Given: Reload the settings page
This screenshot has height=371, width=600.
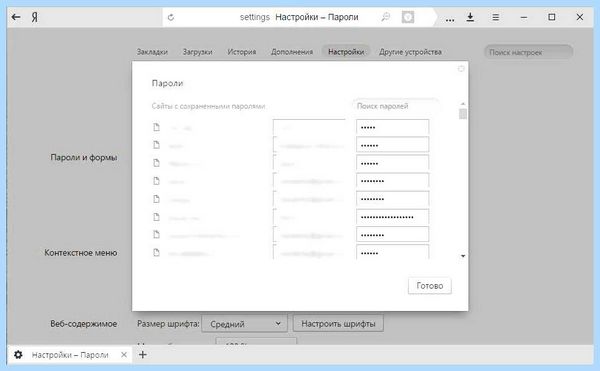Looking at the screenshot, I should coord(171,17).
